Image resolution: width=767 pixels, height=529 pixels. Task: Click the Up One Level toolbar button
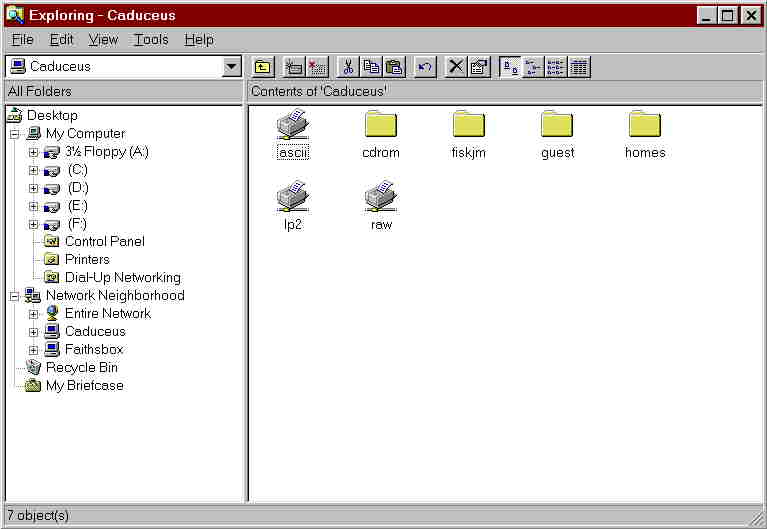263,67
